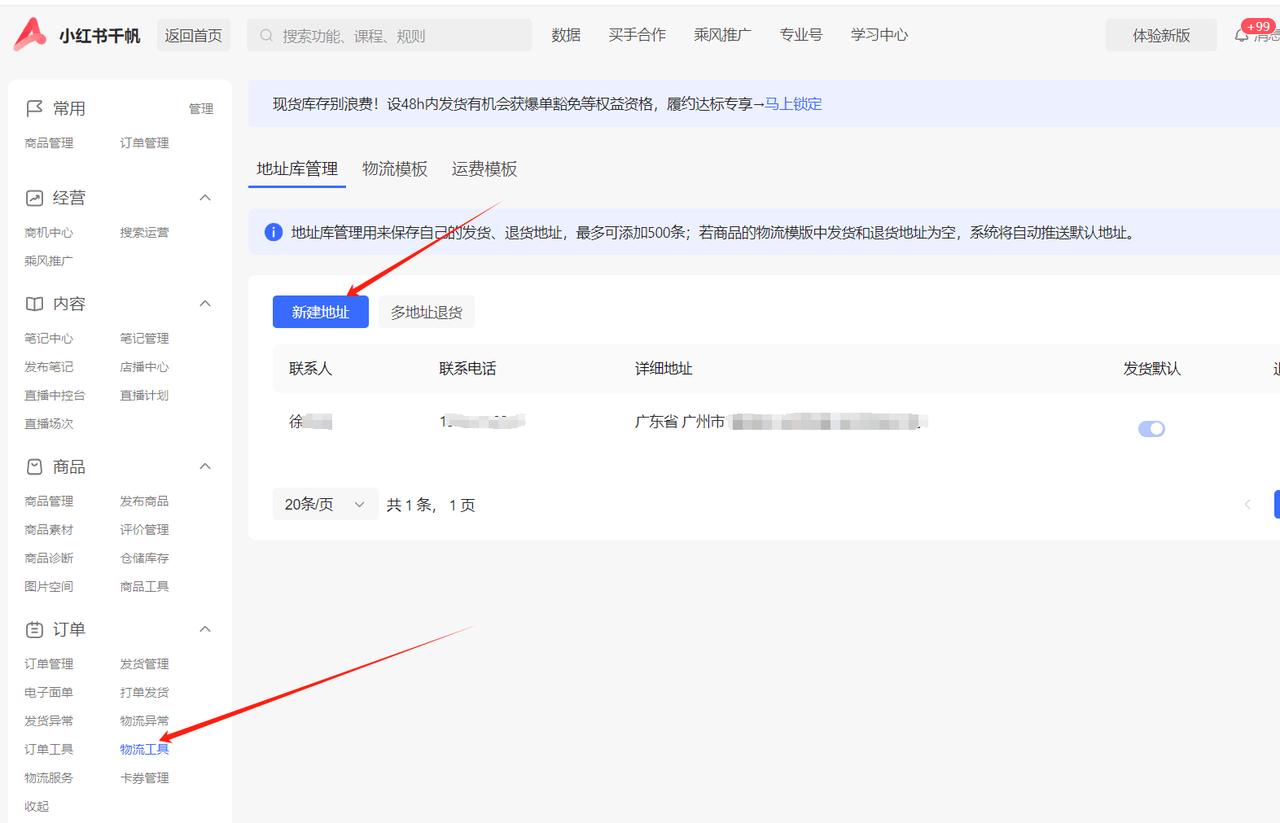Toggle the 发货默认 shipping default switch
Viewport: 1280px width, 823px height.
coord(1151,428)
